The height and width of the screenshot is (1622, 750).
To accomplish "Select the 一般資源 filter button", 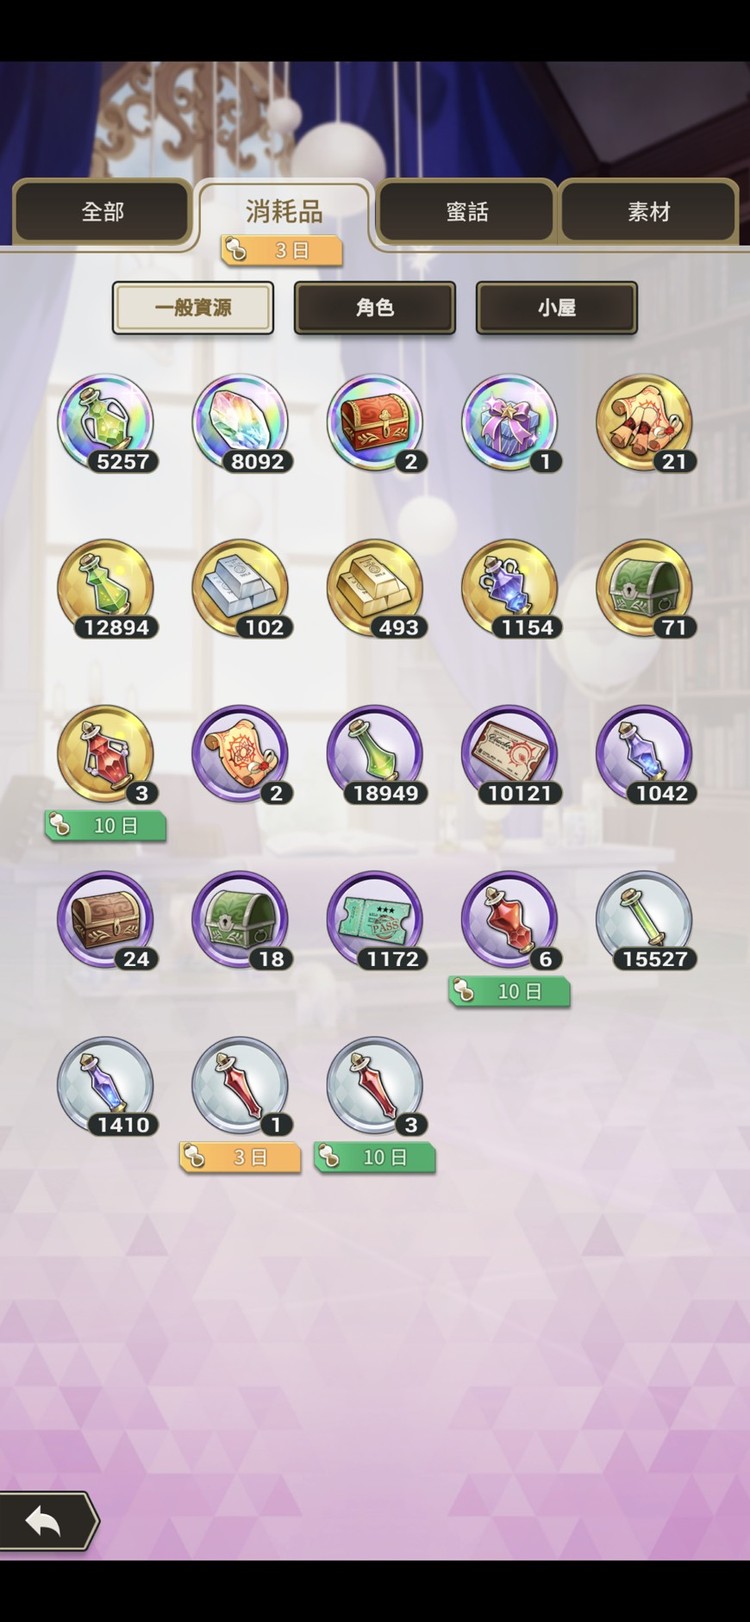I will pos(193,308).
